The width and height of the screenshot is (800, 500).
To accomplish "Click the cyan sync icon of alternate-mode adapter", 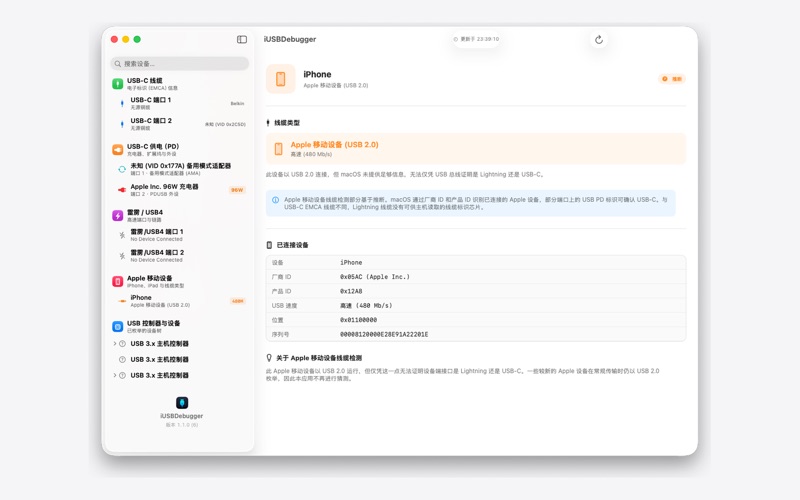I will point(122,169).
